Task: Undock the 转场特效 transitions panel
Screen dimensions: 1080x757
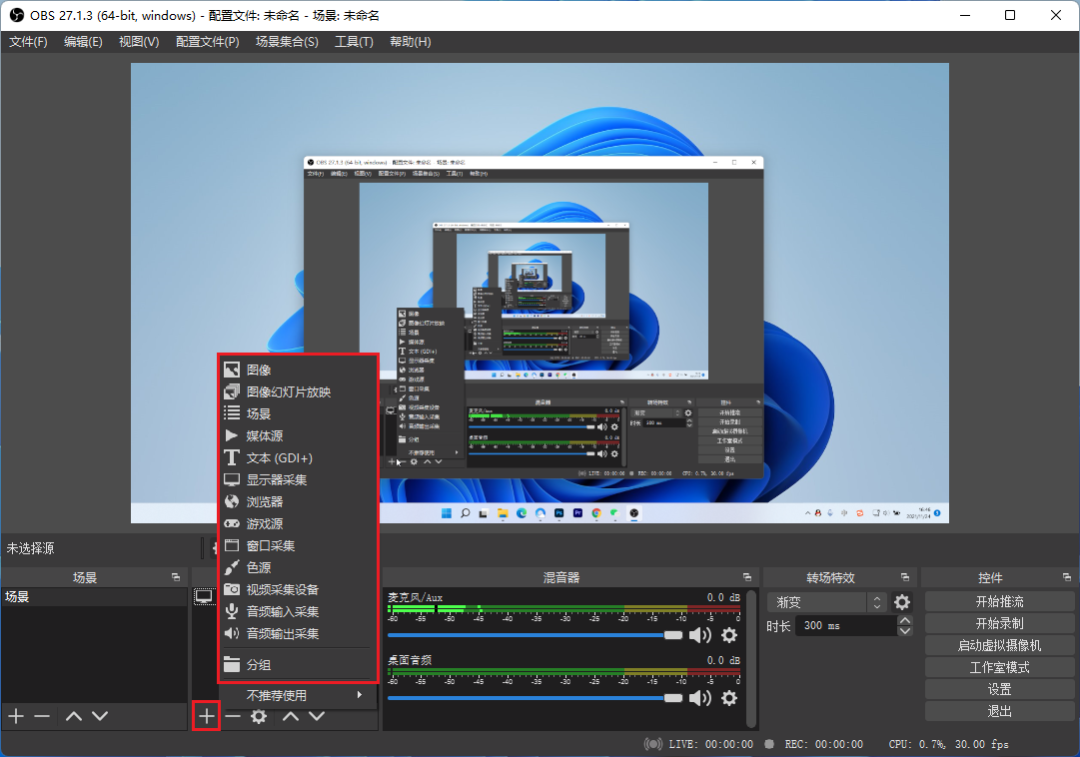Action: click(x=905, y=577)
